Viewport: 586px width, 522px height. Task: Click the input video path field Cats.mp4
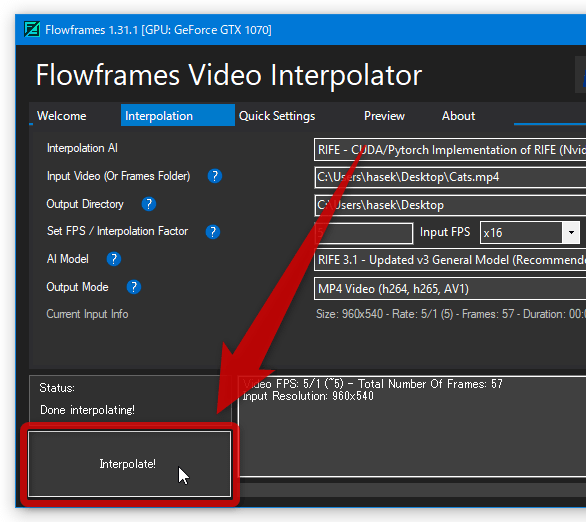point(450,177)
